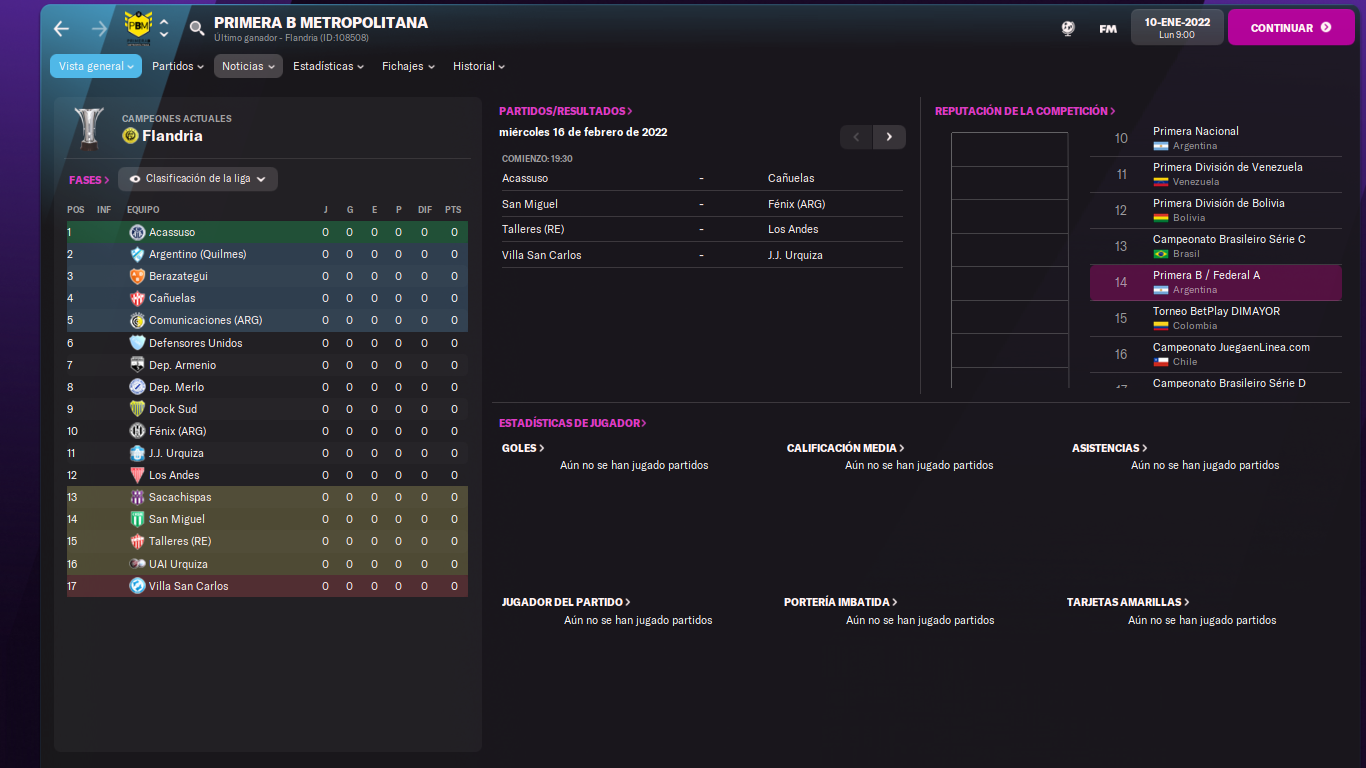Select Torneo BetPlay DIMAYOR entry
This screenshot has width=1366, height=768.
coord(1216,318)
